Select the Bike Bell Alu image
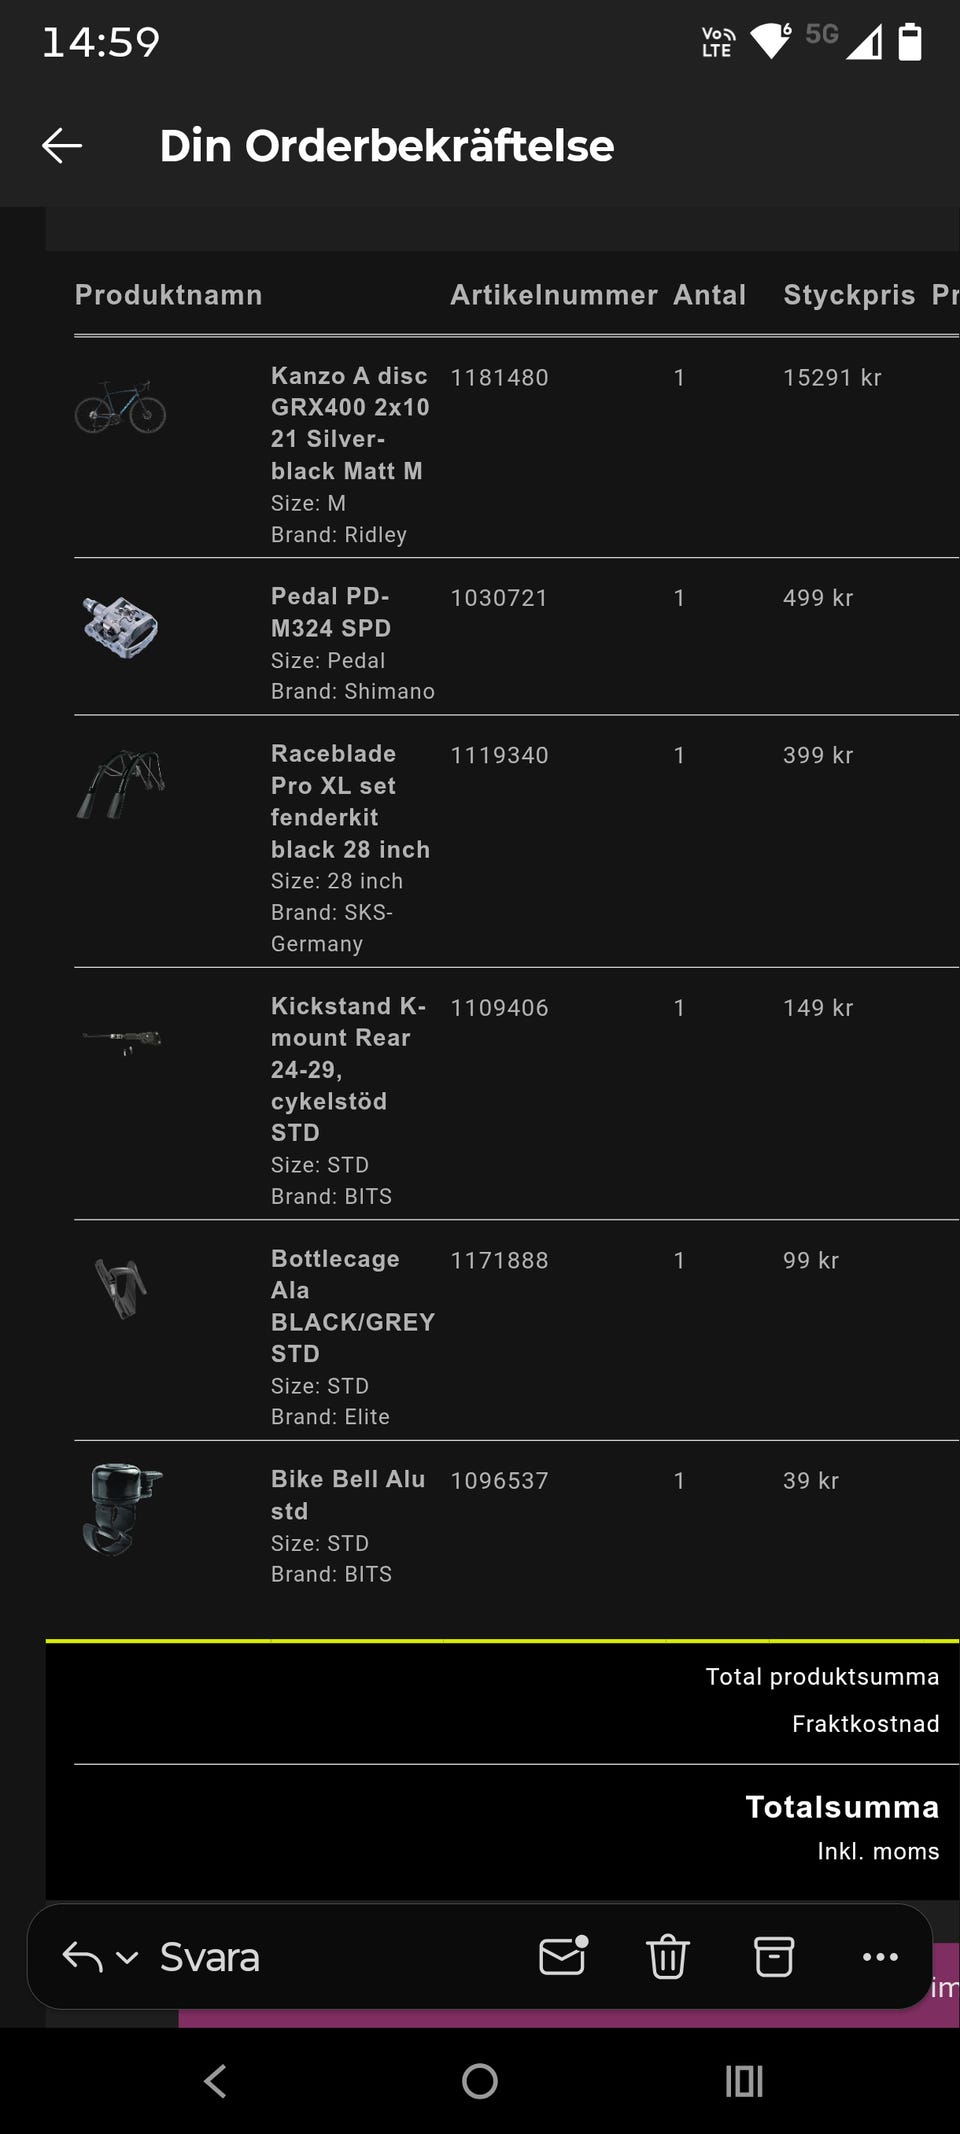The width and height of the screenshot is (960, 2134). pyautogui.click(x=121, y=1509)
